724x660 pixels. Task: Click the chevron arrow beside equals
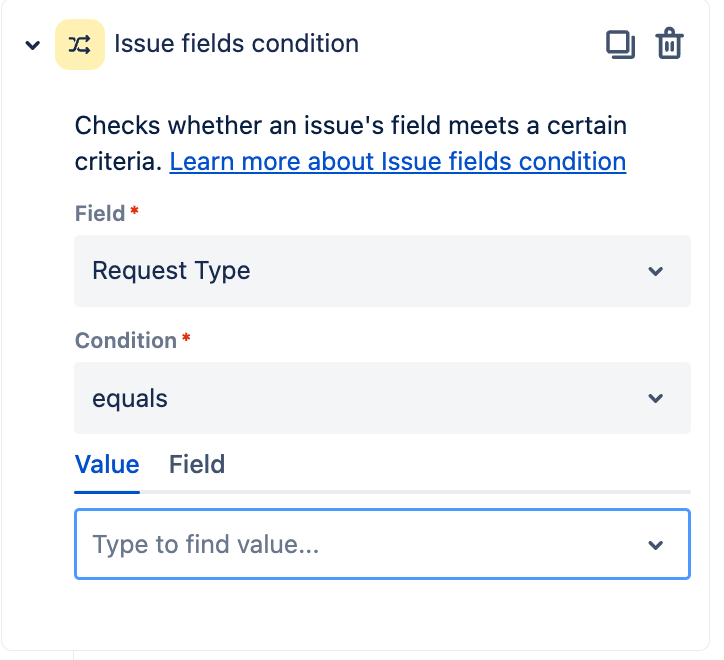coord(656,398)
